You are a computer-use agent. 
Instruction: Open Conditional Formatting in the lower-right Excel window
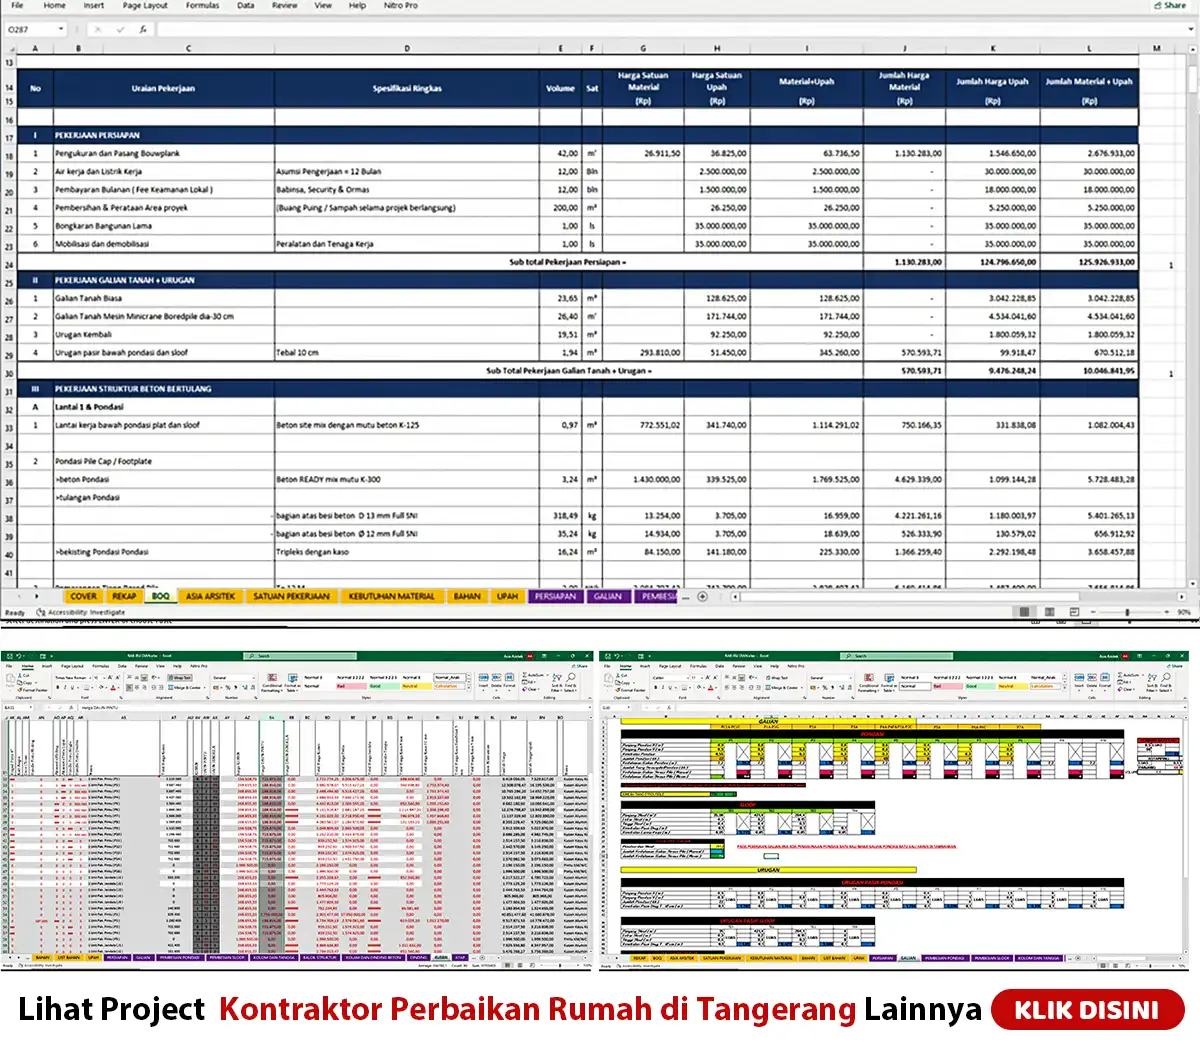(868, 683)
